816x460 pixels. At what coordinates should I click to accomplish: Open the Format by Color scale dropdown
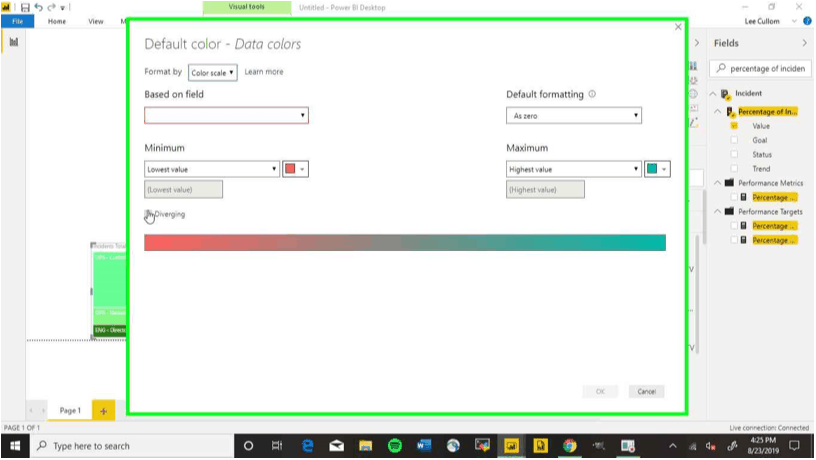212,72
